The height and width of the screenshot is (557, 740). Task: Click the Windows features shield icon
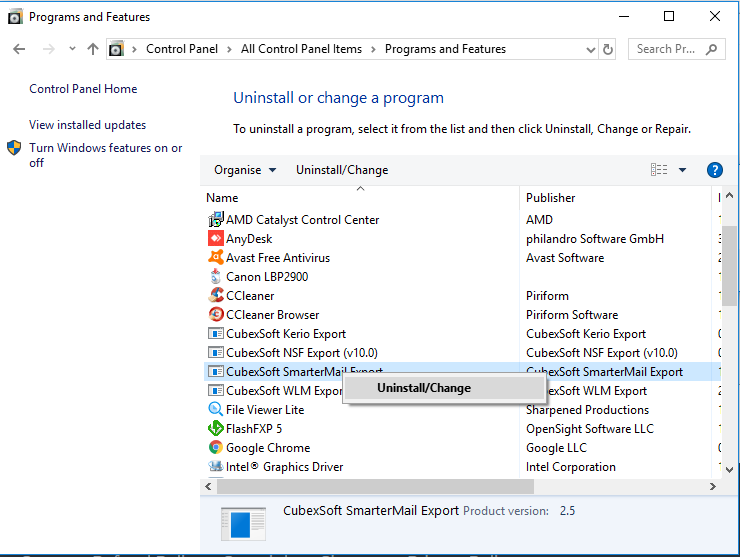14,148
